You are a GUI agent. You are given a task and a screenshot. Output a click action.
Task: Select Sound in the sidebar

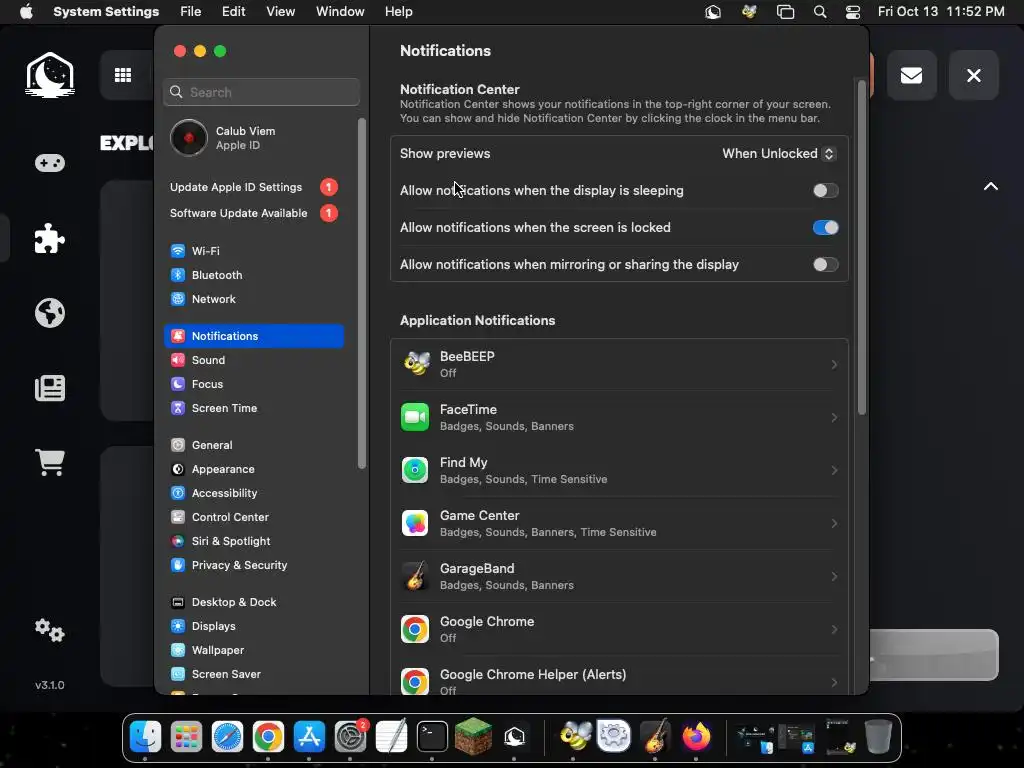pos(254,360)
